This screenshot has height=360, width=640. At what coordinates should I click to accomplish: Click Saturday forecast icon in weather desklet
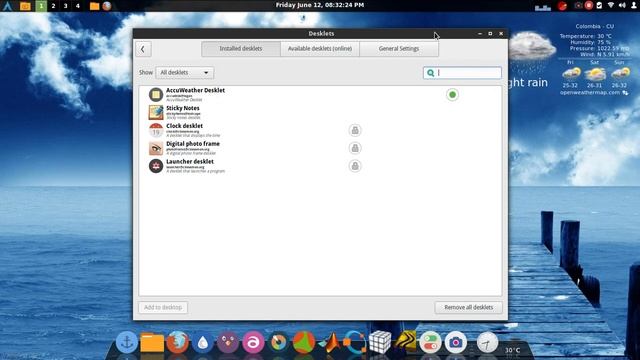tap(595, 73)
